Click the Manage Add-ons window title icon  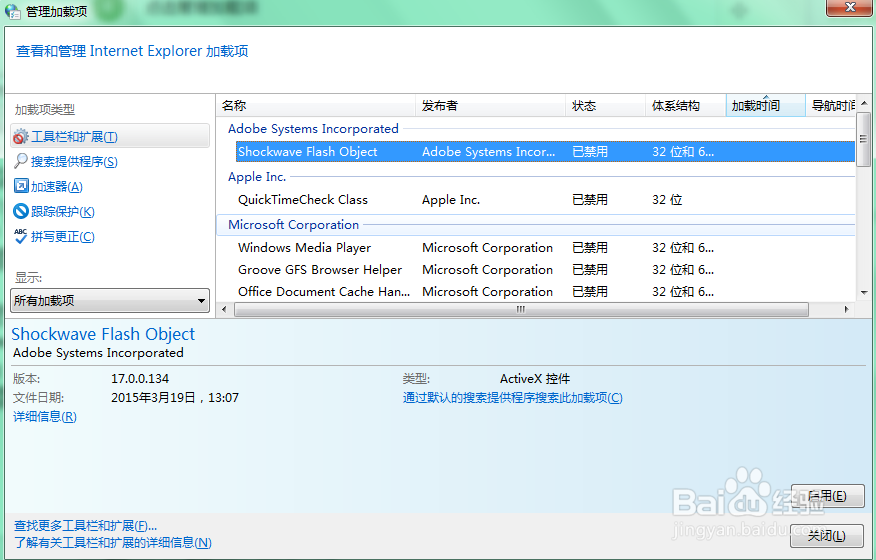pos(12,11)
